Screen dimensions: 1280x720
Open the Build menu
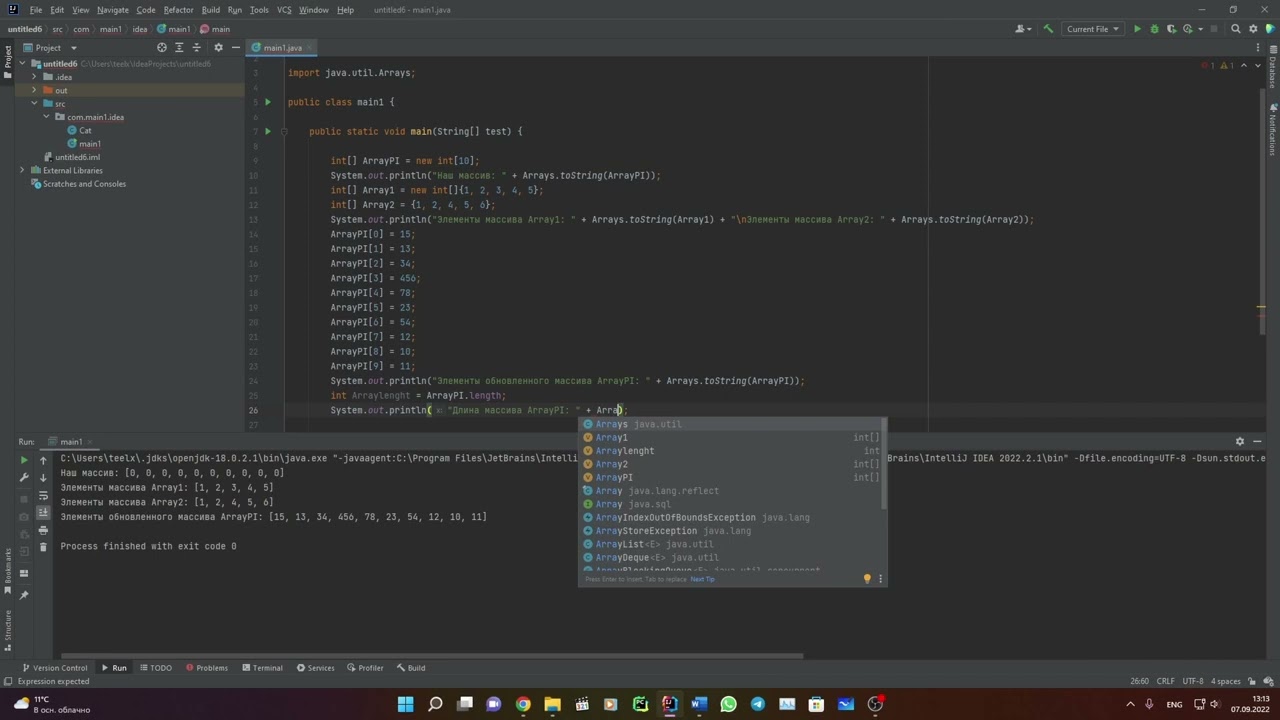(210, 10)
